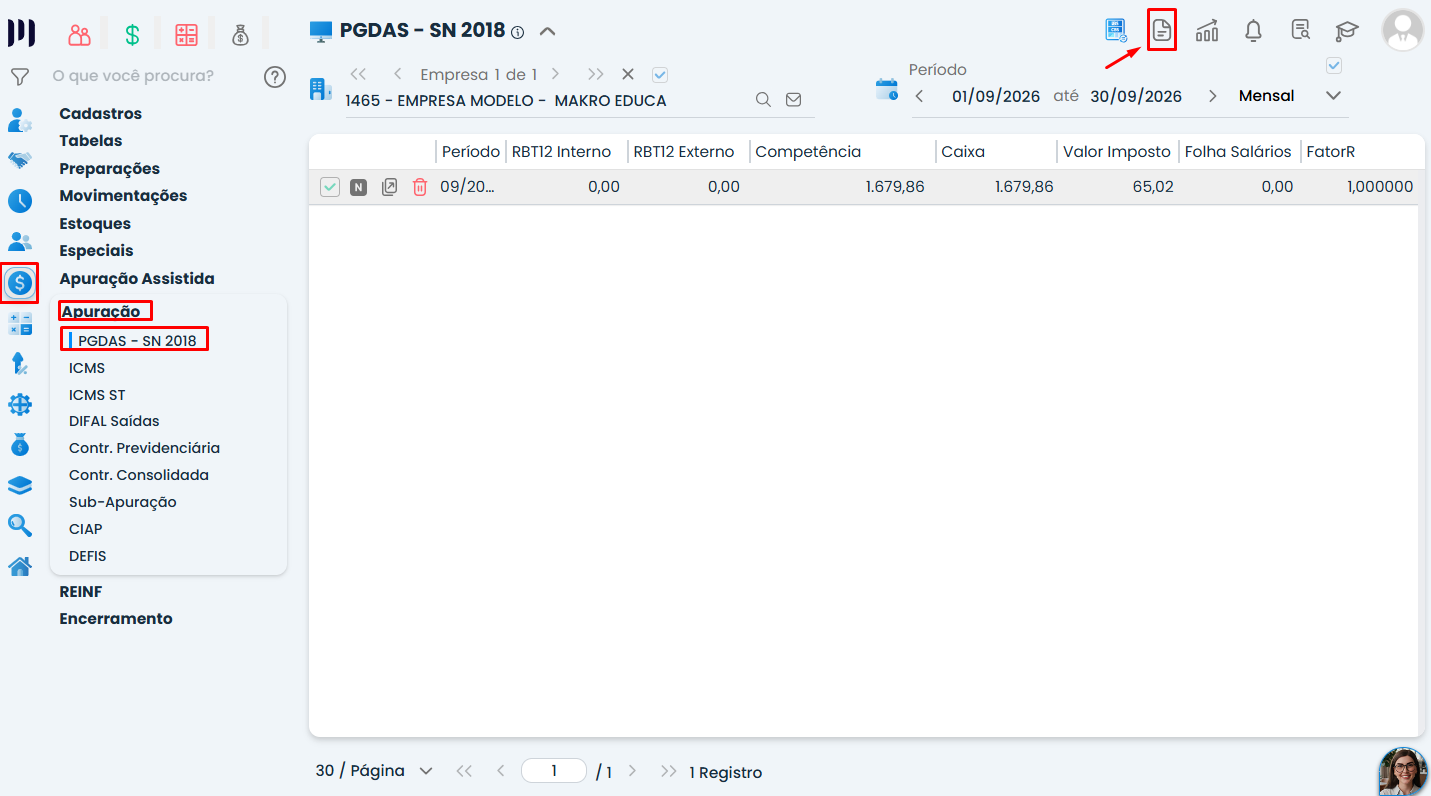Open the DEFIS menu item
This screenshot has height=796, width=1431.
click(88, 556)
